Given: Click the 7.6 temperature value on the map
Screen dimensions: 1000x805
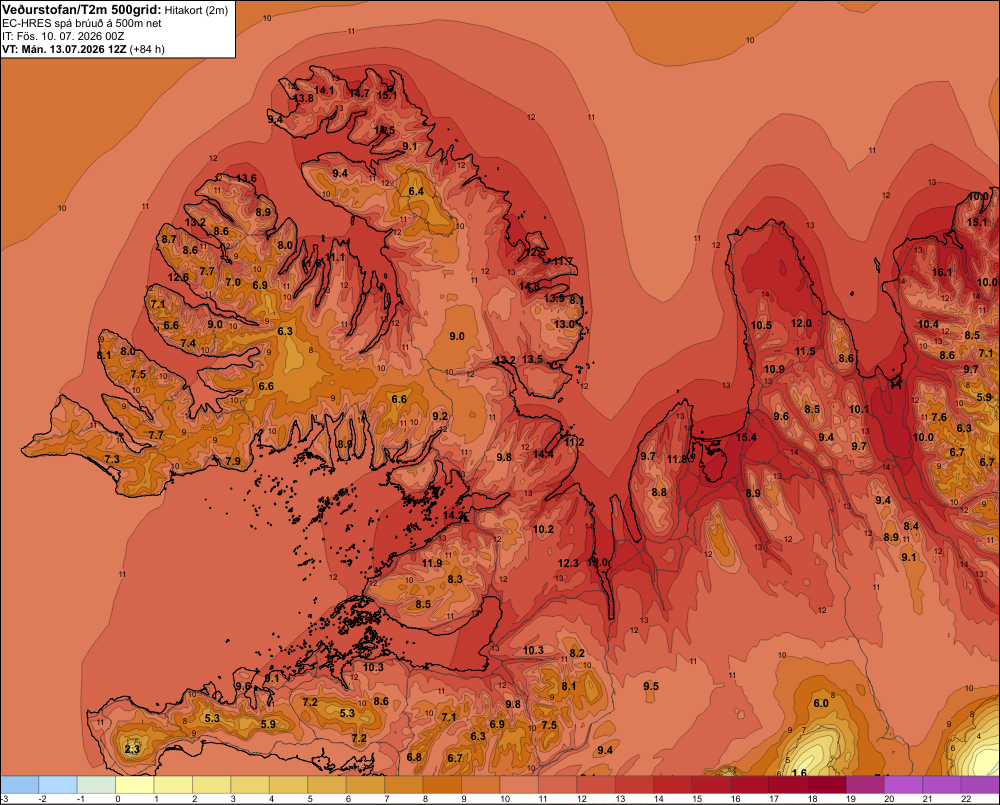Looking at the screenshot, I should click(x=939, y=417).
